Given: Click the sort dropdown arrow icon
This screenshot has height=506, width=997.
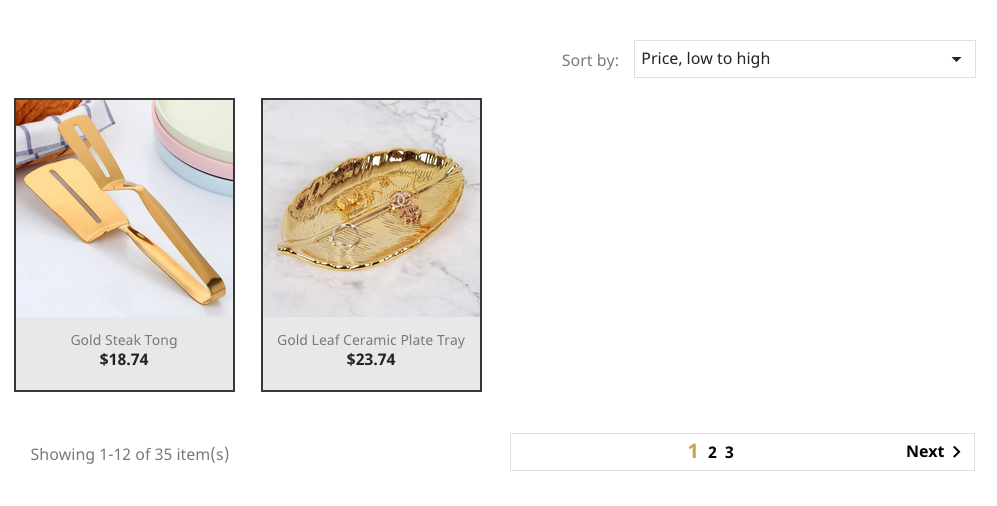Looking at the screenshot, I should pyautogui.click(x=956, y=59).
